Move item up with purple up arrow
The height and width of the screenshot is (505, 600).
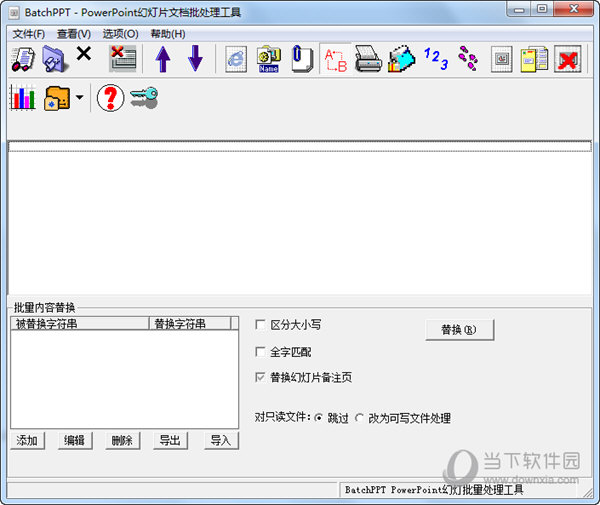tap(163, 59)
